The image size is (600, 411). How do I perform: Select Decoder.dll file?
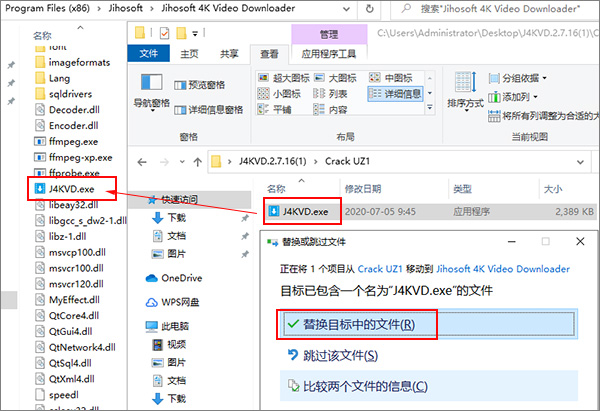click(67, 110)
